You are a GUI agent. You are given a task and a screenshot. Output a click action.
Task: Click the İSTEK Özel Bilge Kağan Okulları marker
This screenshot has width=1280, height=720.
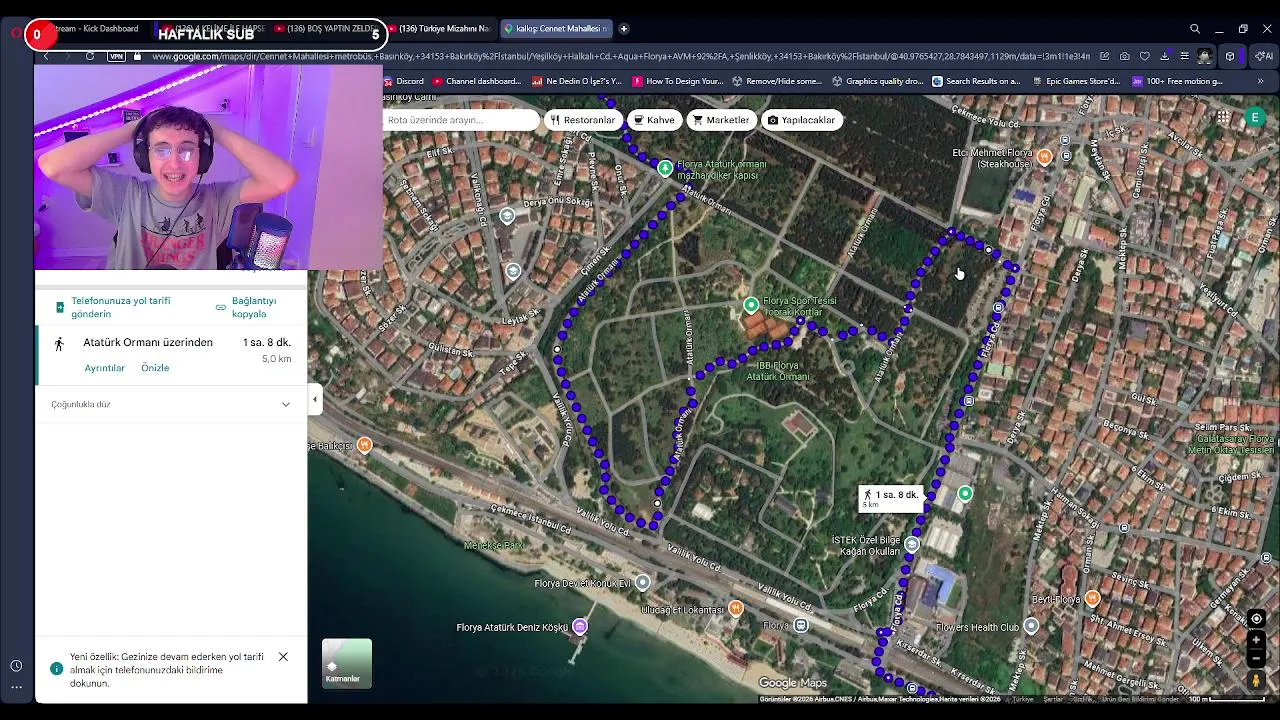pos(911,544)
